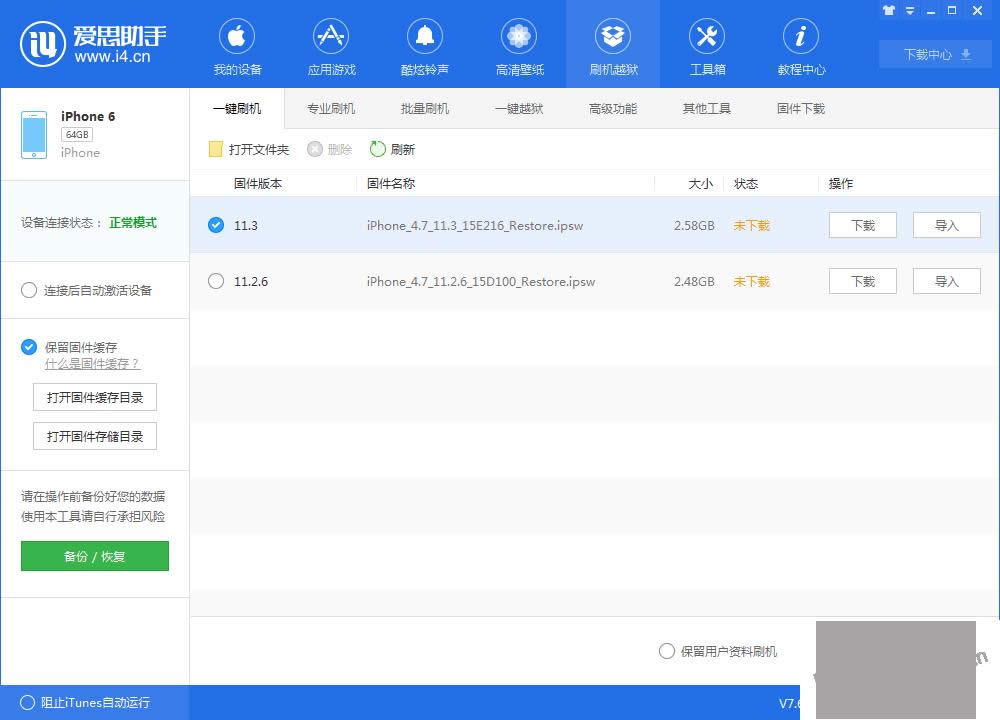Click the 64GB capacity badge
1000x720 pixels.
point(77,135)
